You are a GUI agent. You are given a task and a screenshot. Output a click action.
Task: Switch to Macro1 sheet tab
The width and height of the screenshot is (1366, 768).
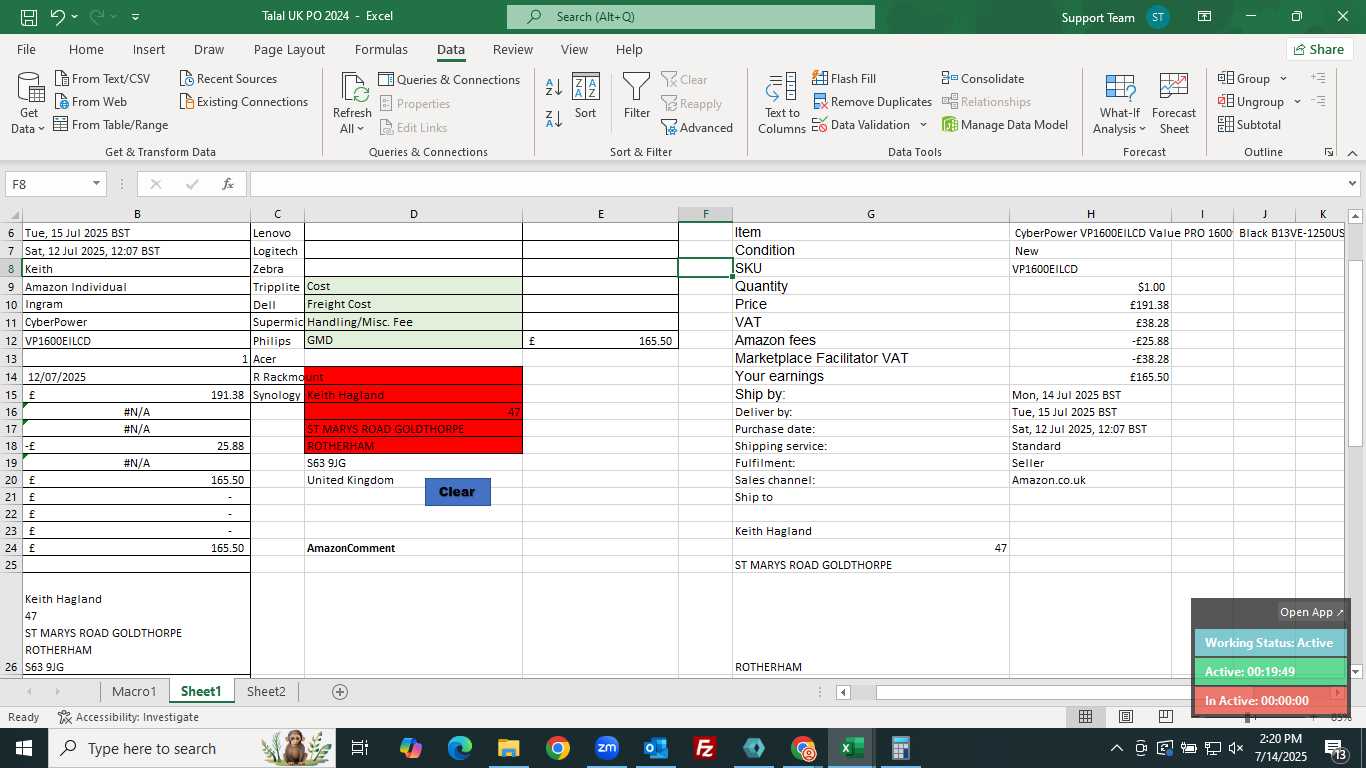134,691
